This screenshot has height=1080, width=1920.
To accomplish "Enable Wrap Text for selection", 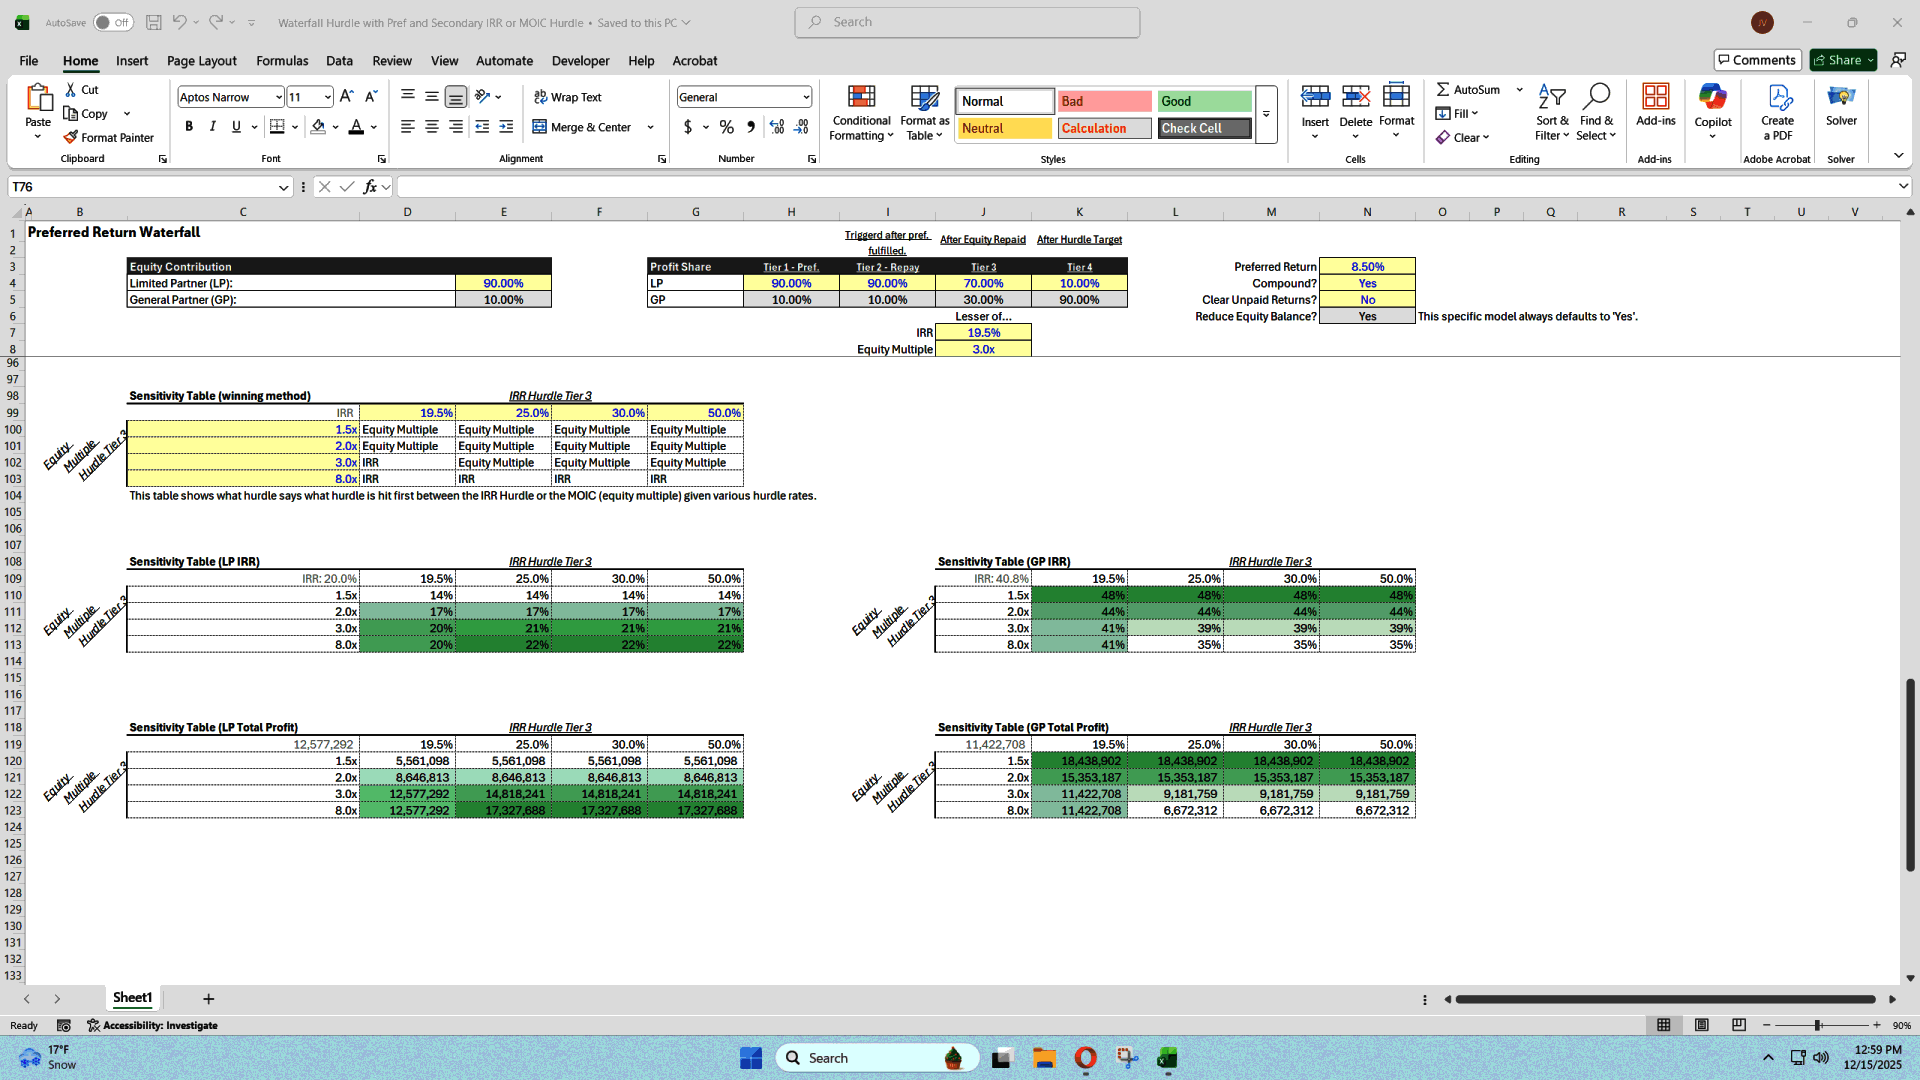I will coord(567,96).
